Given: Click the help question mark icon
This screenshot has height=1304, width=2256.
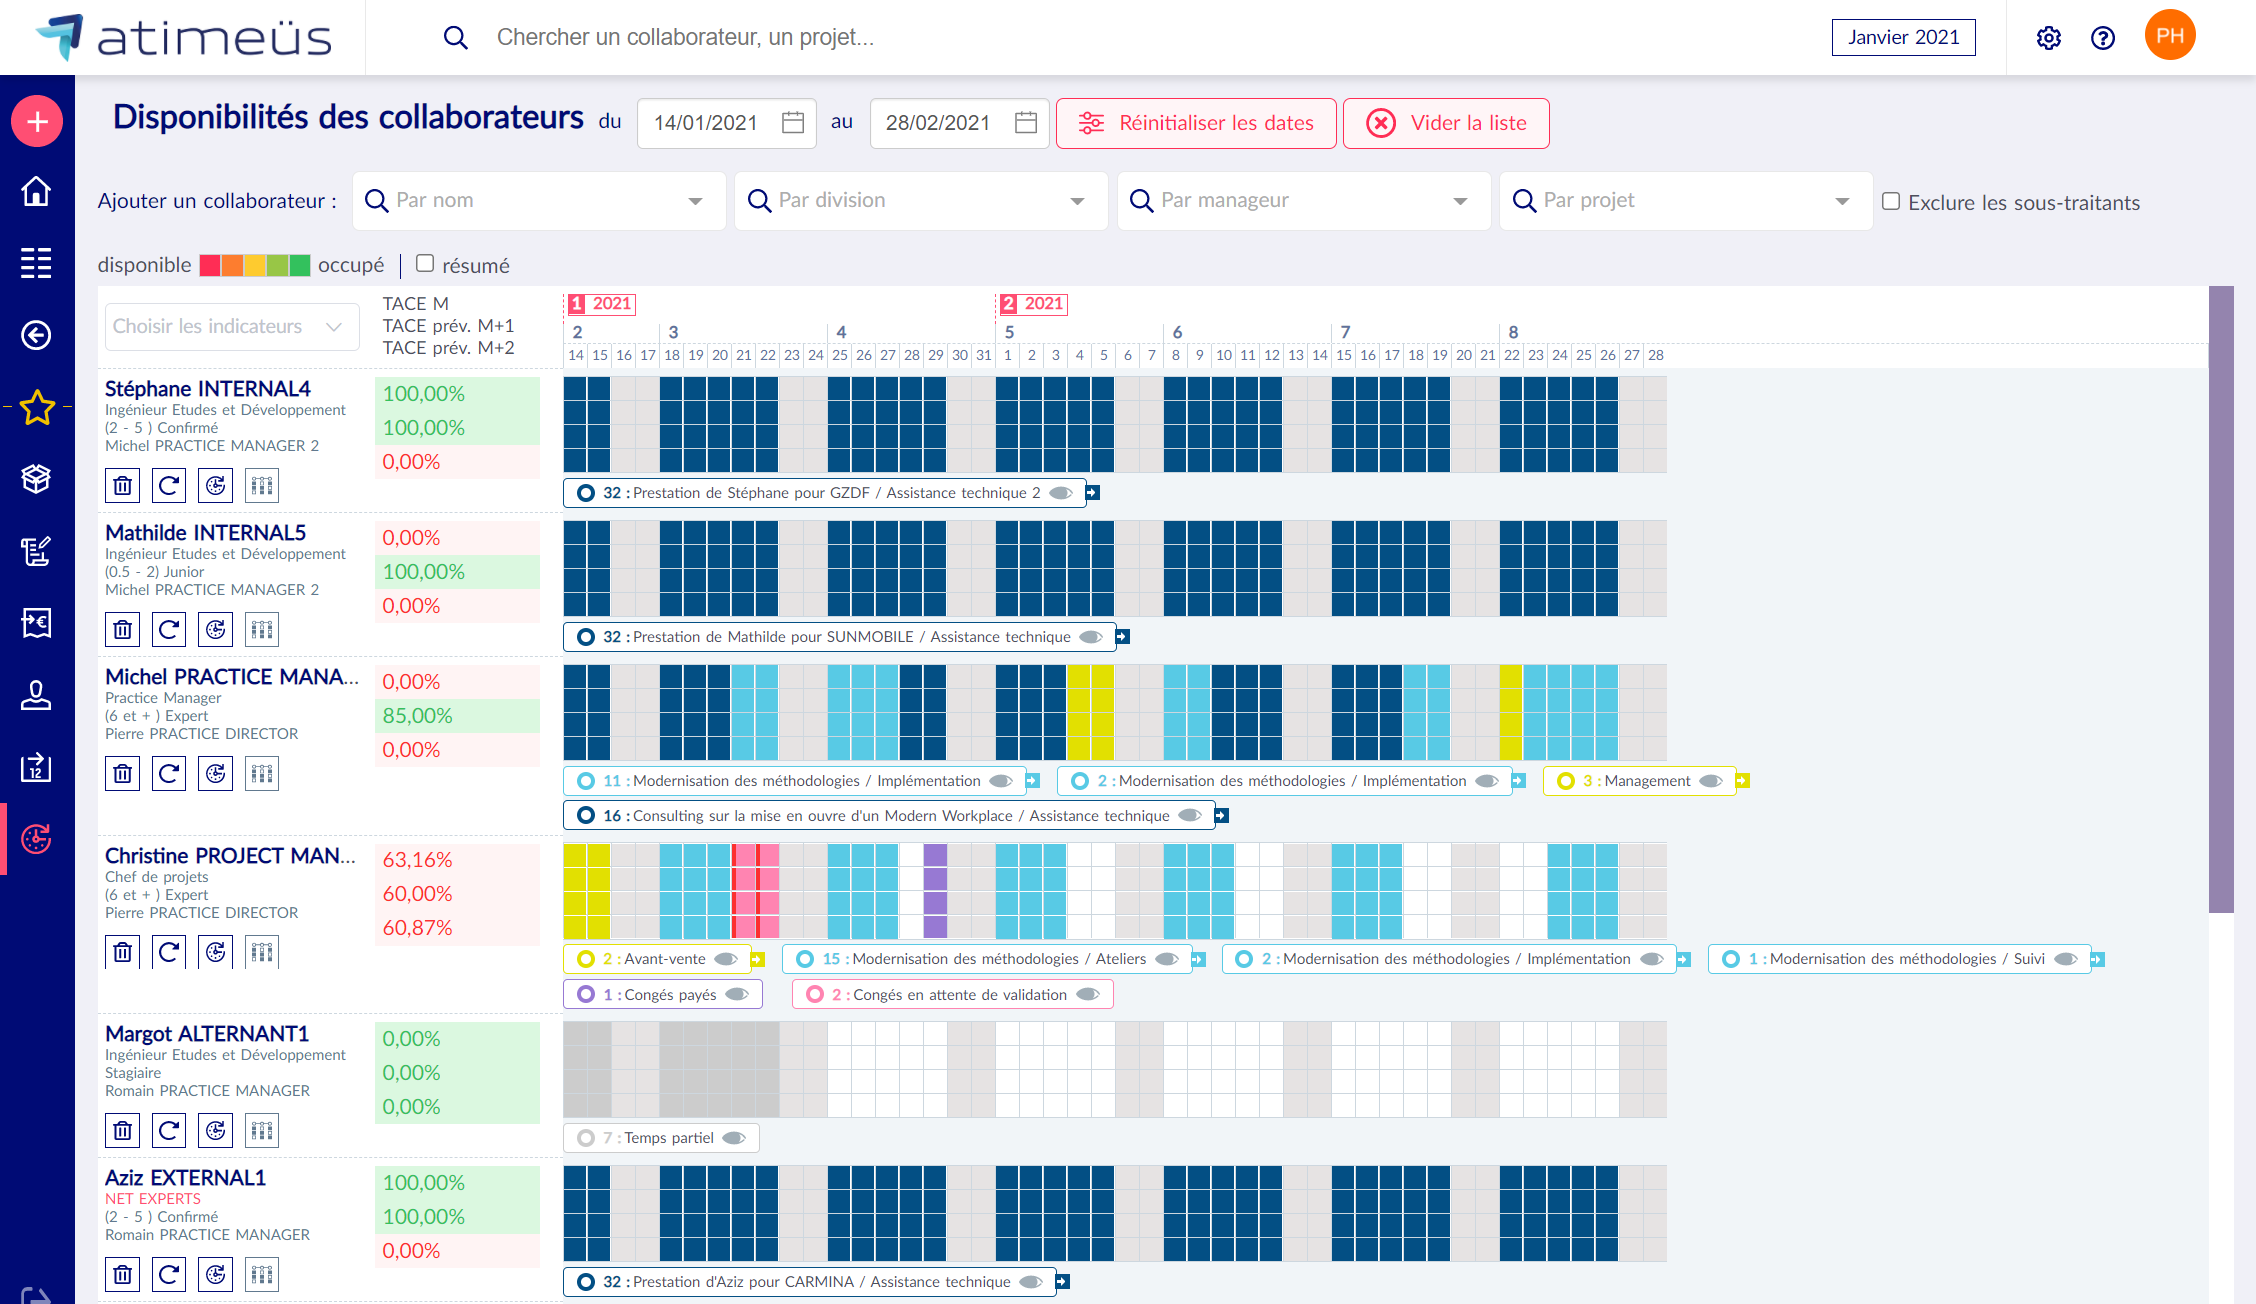Looking at the screenshot, I should click(2103, 38).
